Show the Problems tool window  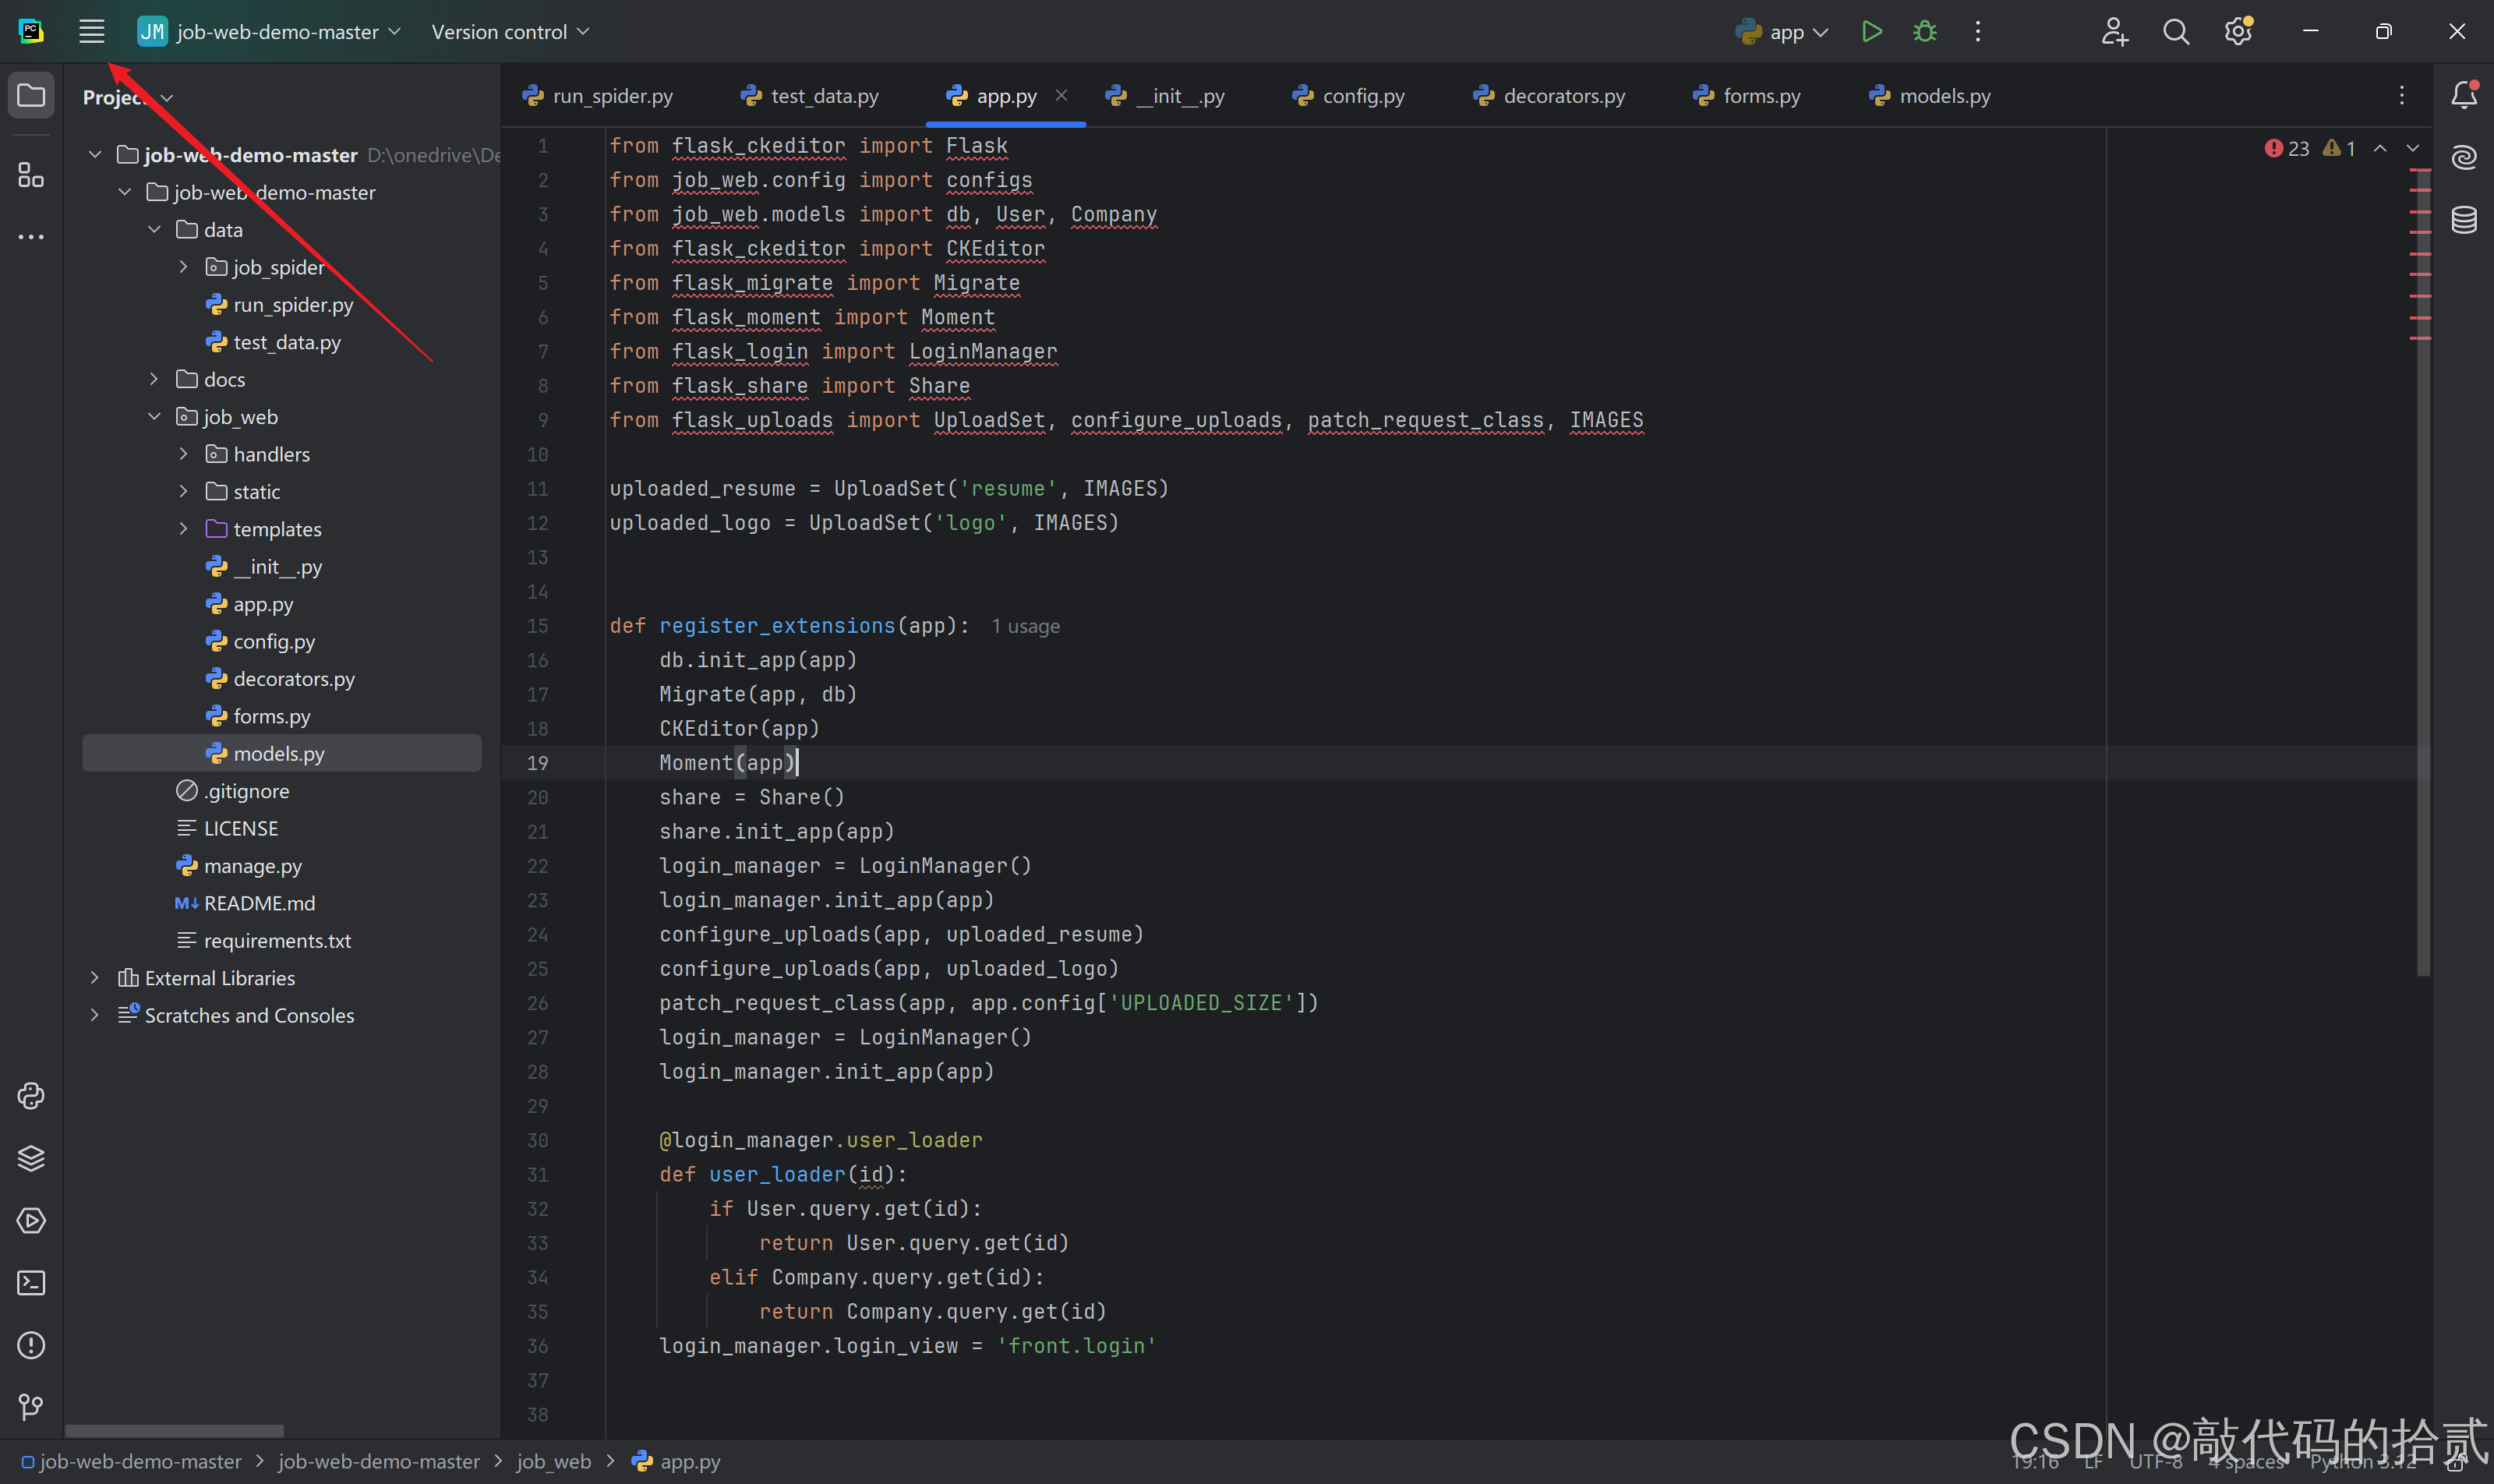point(31,1345)
